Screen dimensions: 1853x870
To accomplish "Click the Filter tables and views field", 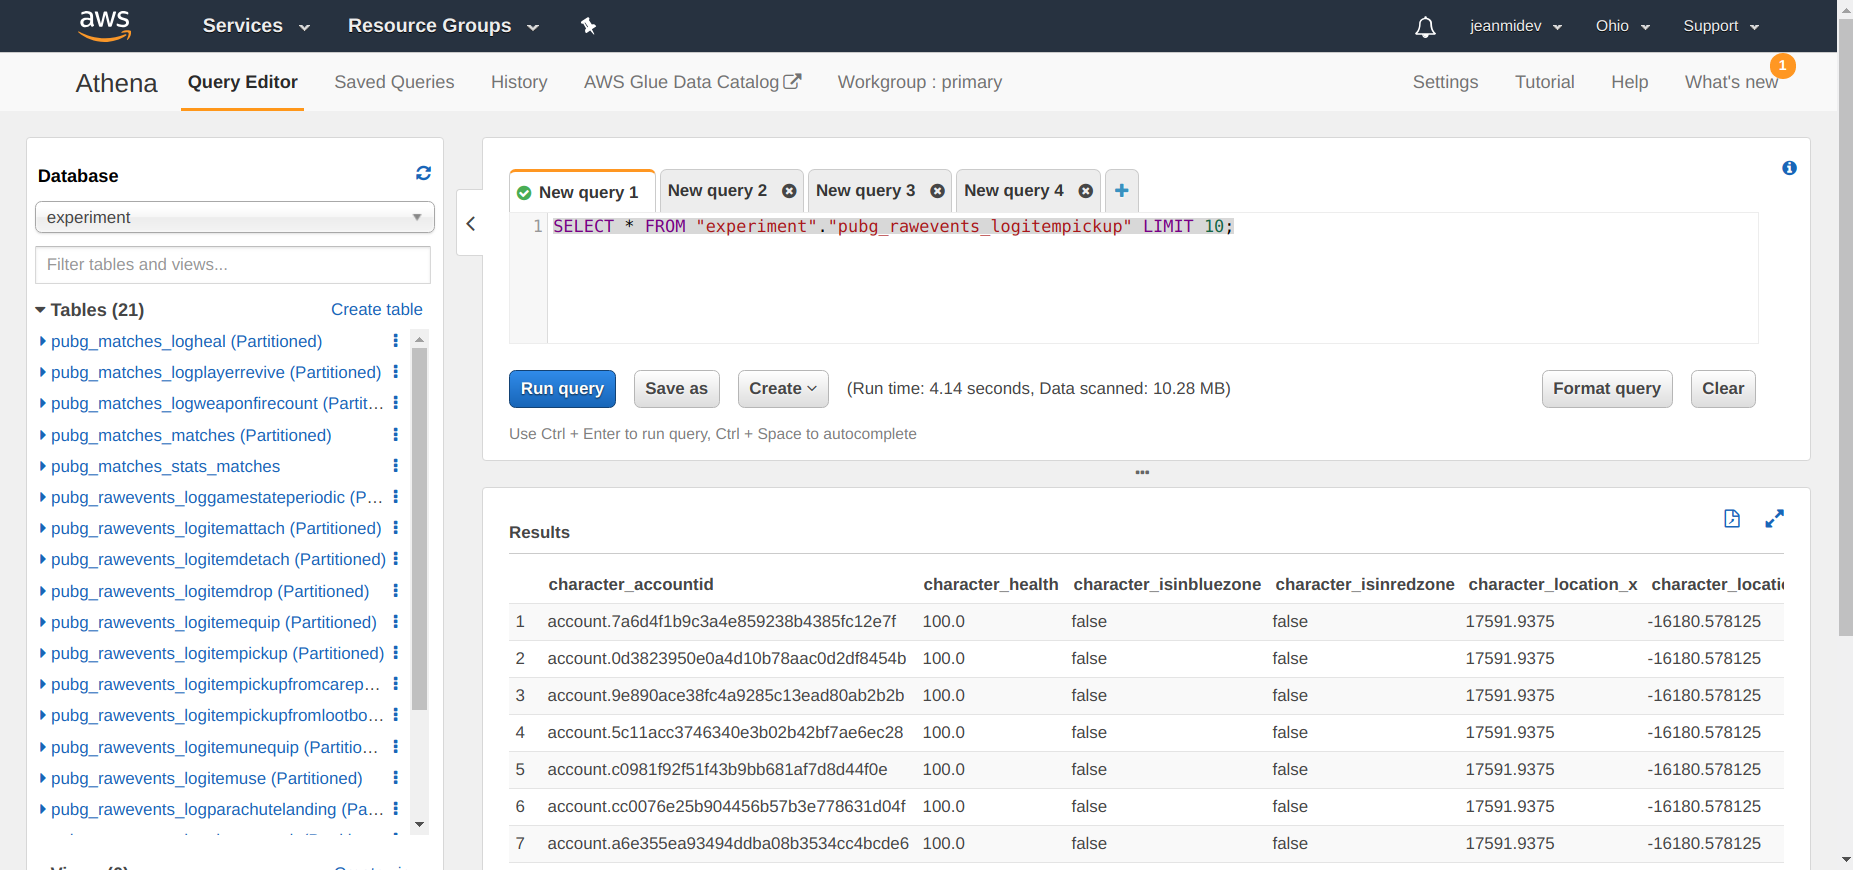I will [233, 265].
